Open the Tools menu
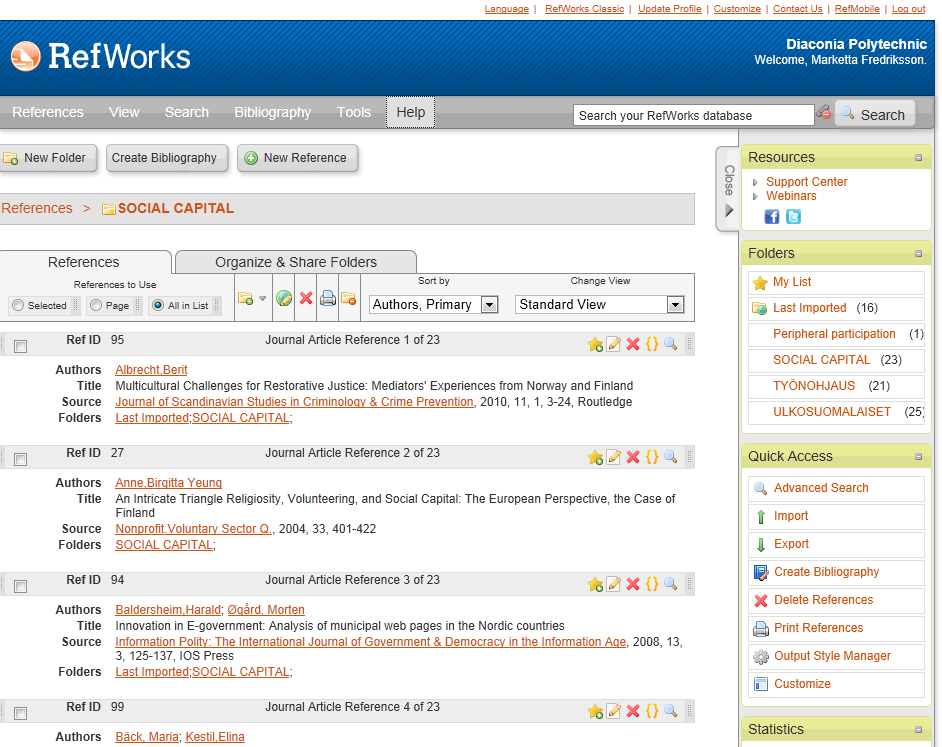 point(354,112)
